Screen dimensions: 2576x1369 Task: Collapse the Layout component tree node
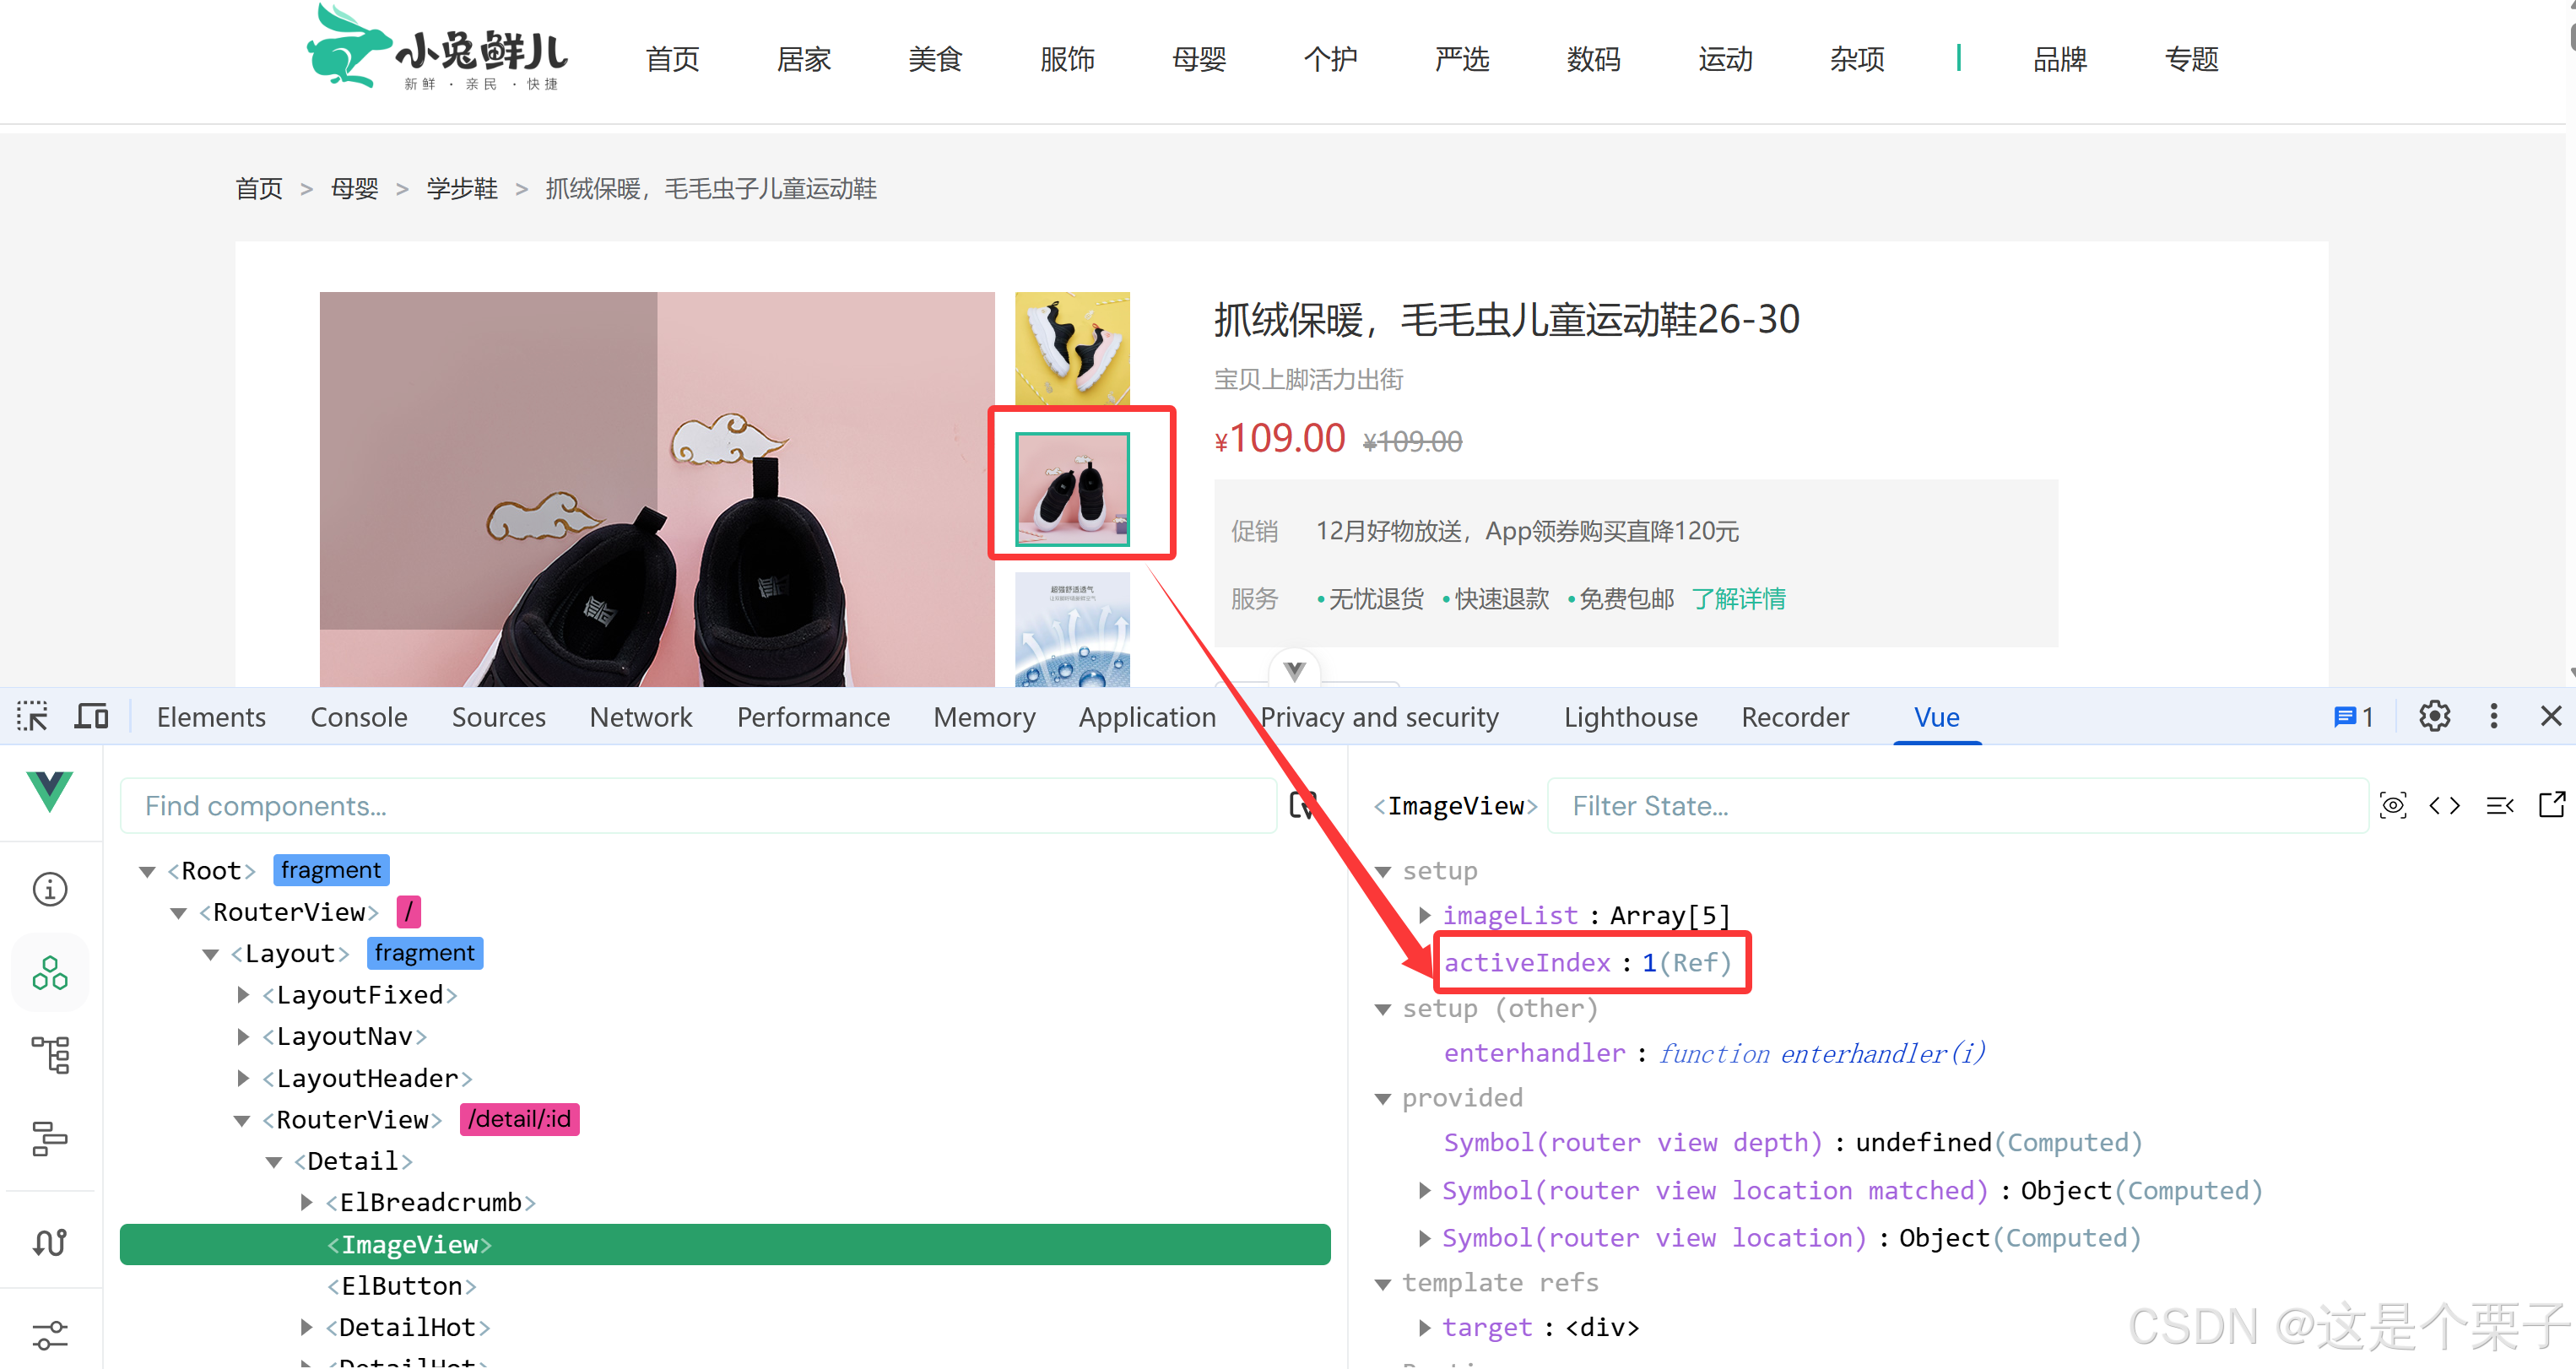[x=211, y=954]
